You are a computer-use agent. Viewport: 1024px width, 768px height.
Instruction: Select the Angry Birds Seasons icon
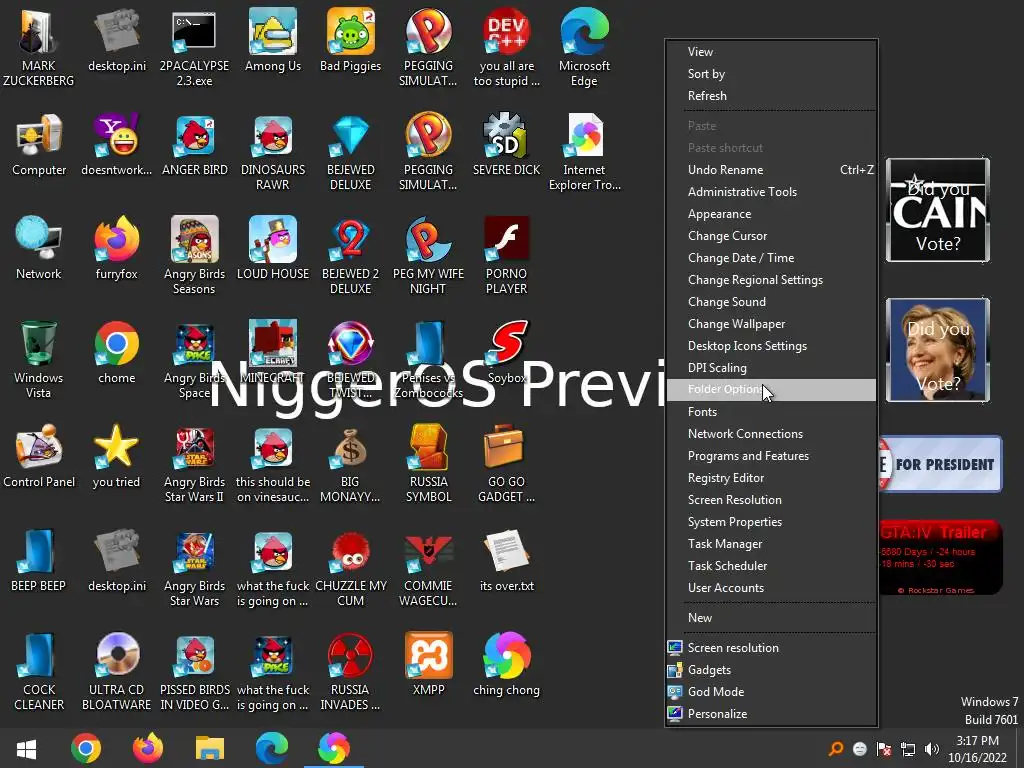pyautogui.click(x=194, y=255)
